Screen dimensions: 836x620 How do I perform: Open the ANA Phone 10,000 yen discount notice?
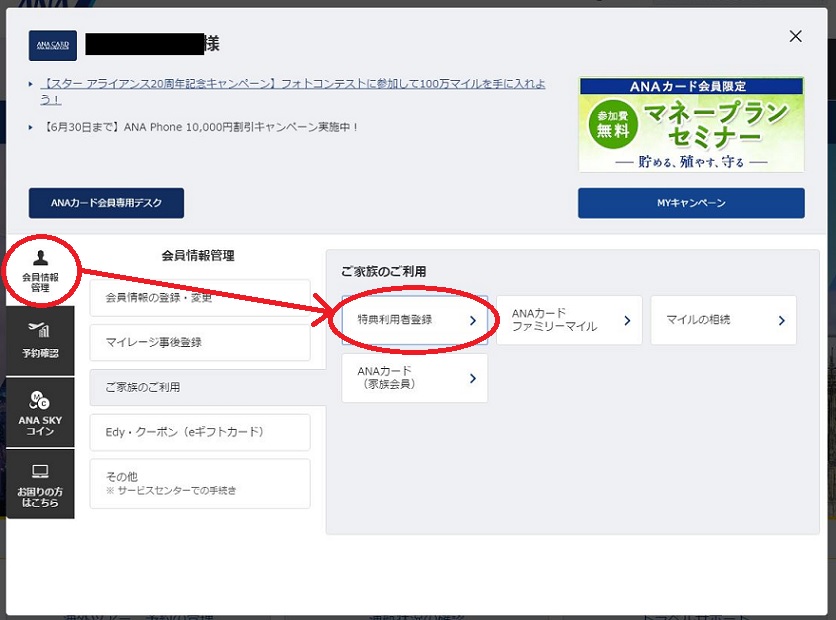tap(200, 127)
